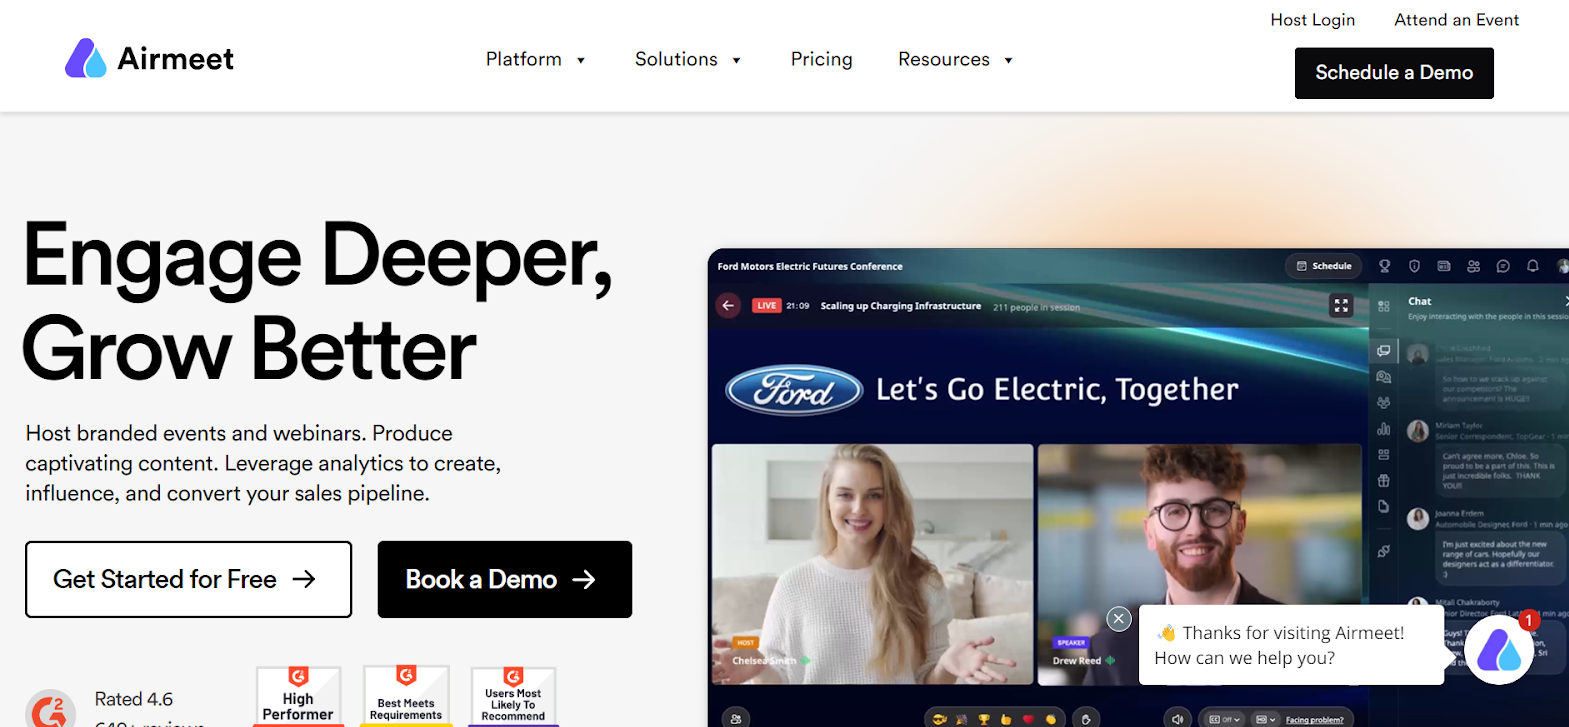This screenshot has width=1569, height=727.
Task: Dismiss the Thanks for visiting Airmeet popup
Action: (1119, 619)
